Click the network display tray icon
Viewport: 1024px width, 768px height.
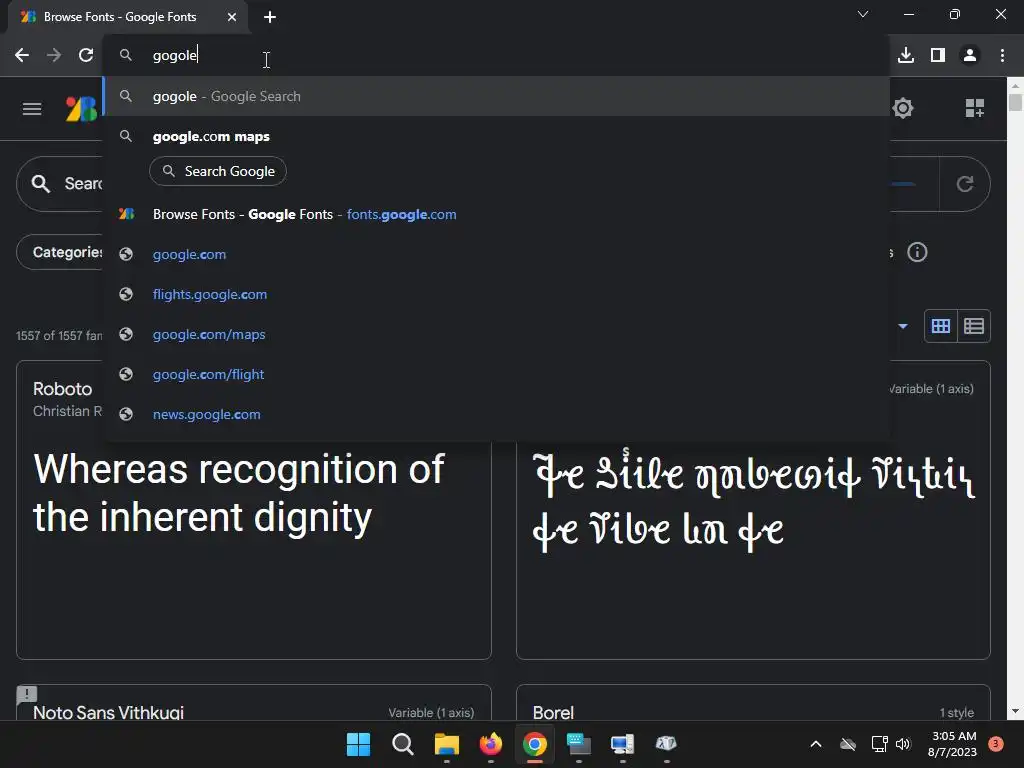click(879, 744)
